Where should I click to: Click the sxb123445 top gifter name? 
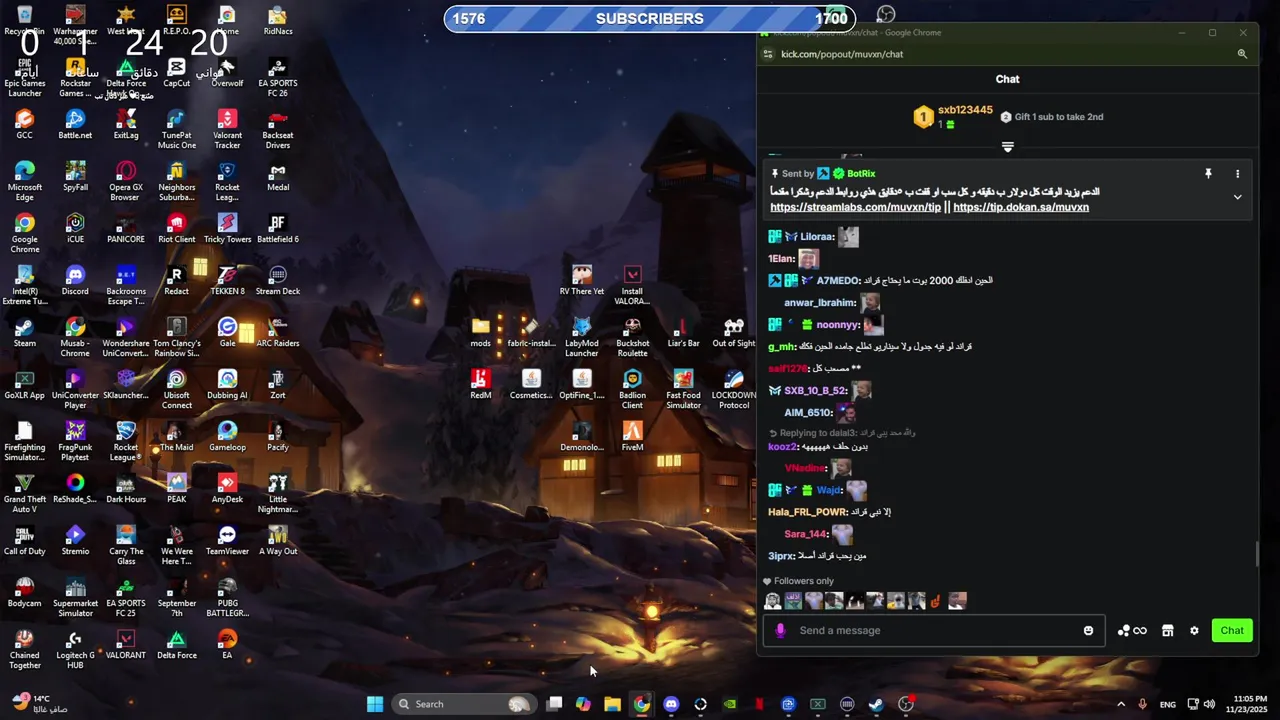coord(965,110)
